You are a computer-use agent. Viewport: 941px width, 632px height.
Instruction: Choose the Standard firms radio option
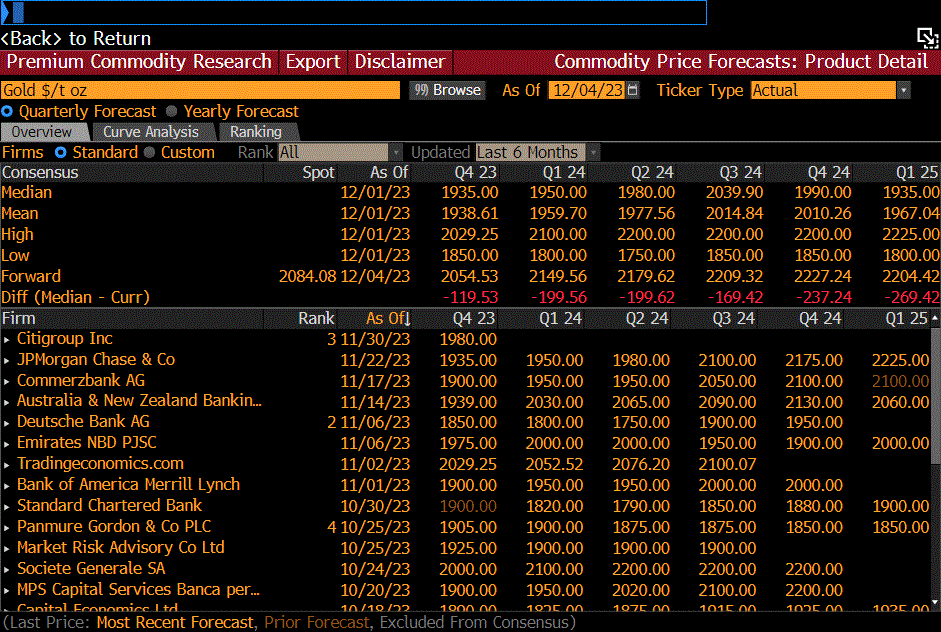coord(61,152)
